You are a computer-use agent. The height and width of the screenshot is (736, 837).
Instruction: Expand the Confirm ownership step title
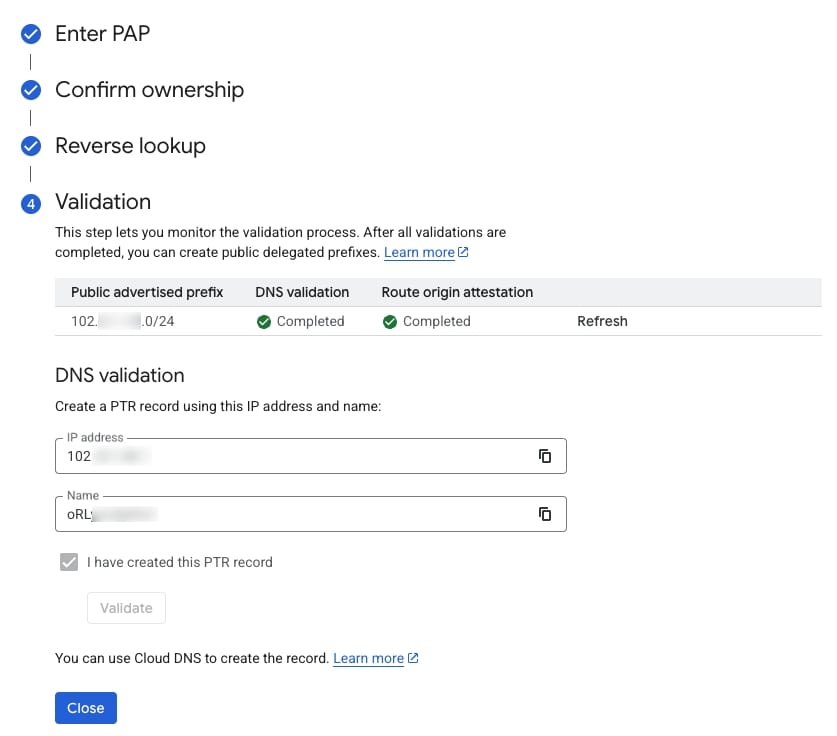[149, 90]
